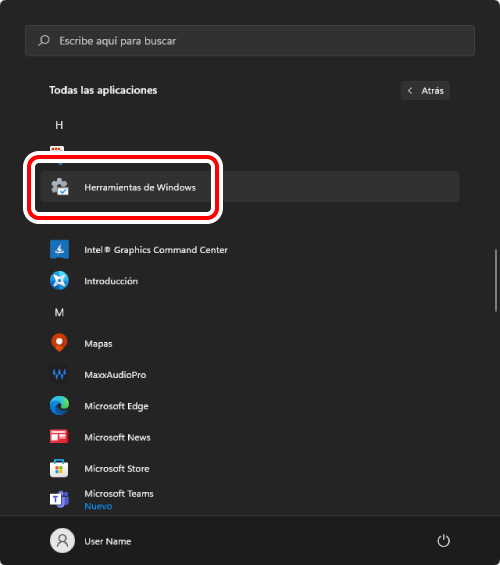The width and height of the screenshot is (500, 565).
Task: Open the Introducción app icon
Action: click(x=59, y=281)
